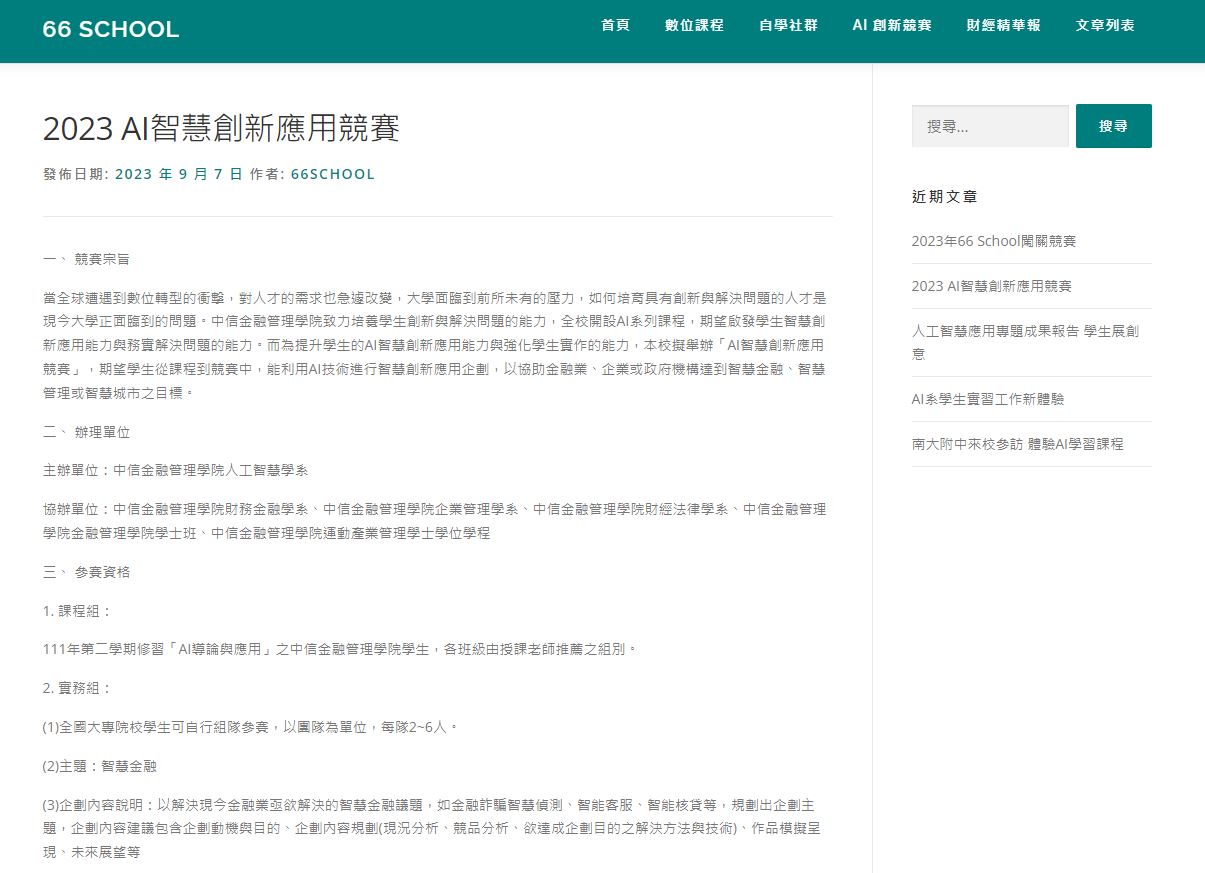Click the 66 SCHOOL site logo
The height and width of the screenshot is (873, 1205).
point(111,29)
